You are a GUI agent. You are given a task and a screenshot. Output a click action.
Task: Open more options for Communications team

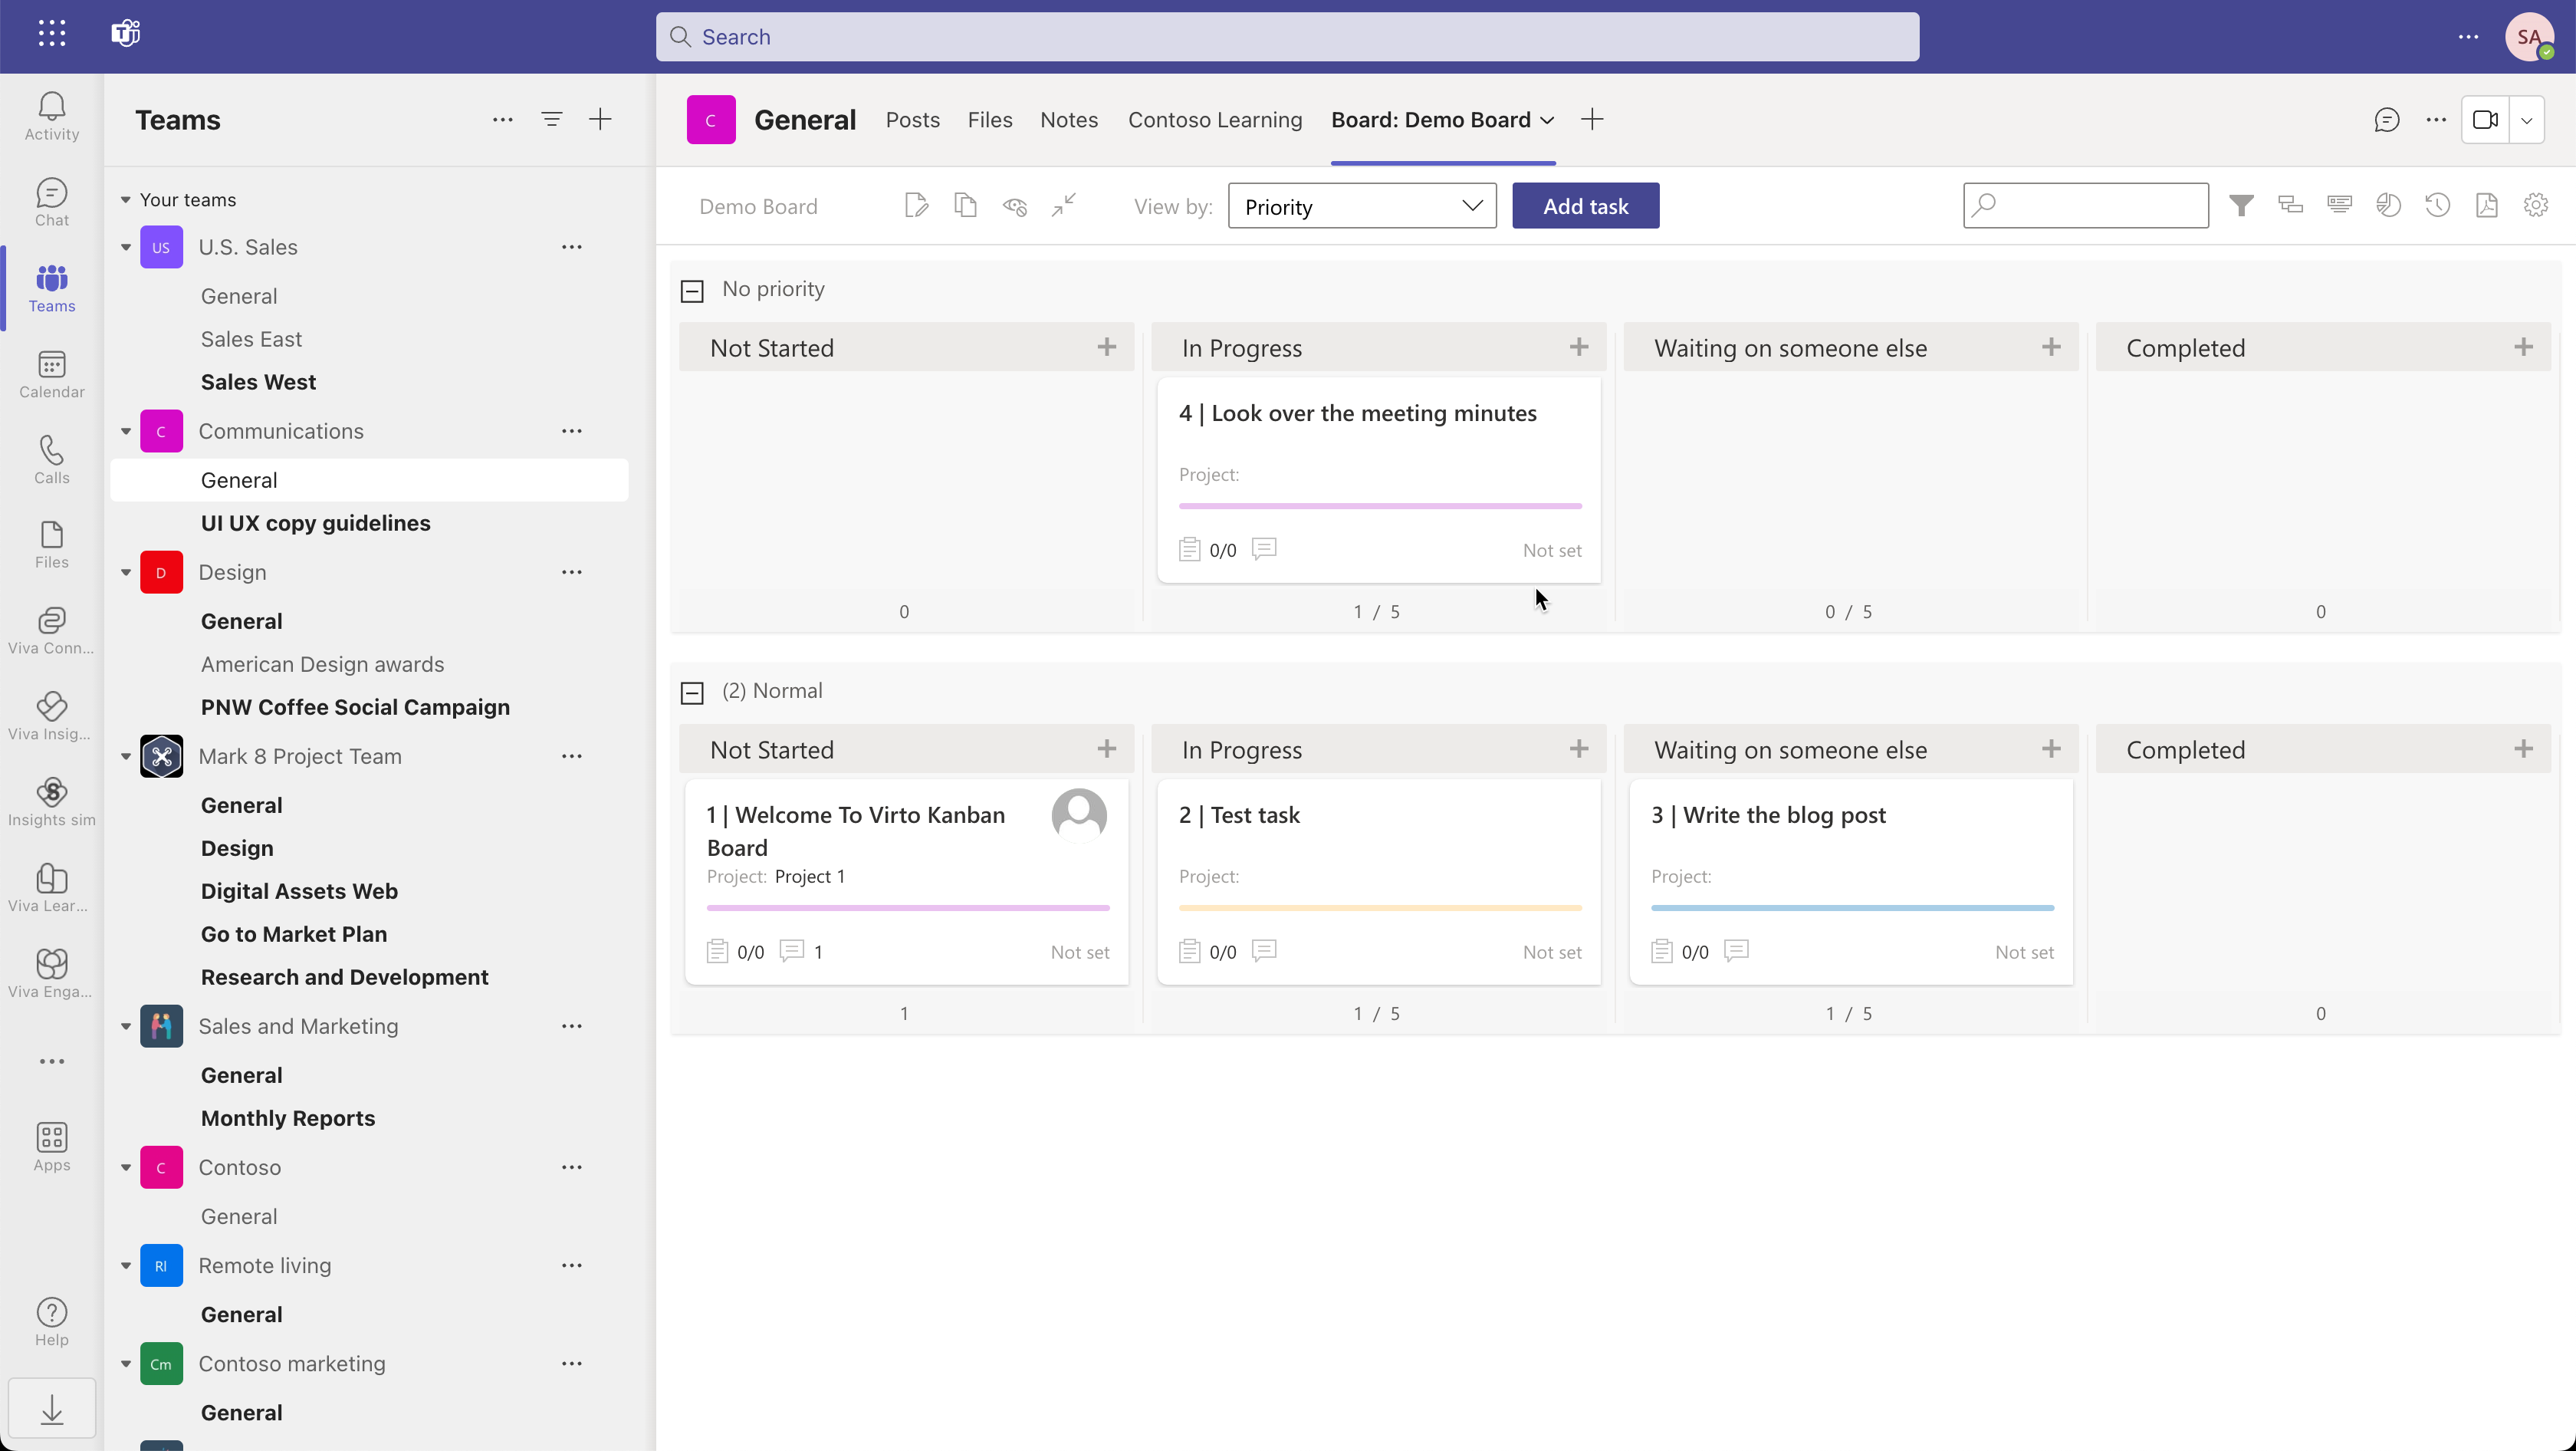571,431
